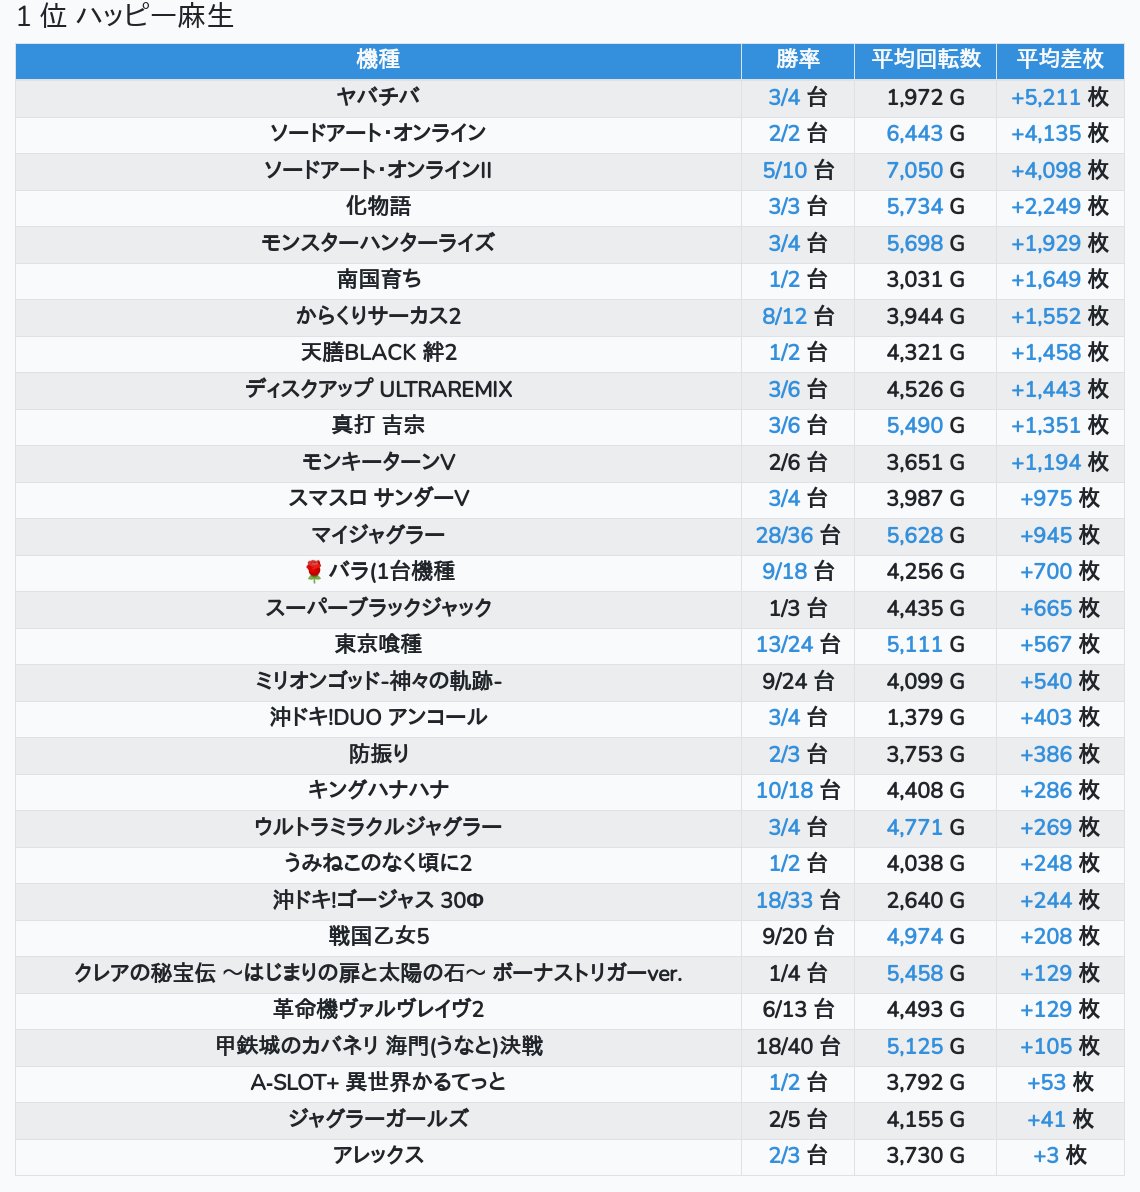This screenshot has width=1140, height=1192.
Task: Open the 8/12 台 win rate link
Action: 785,316
